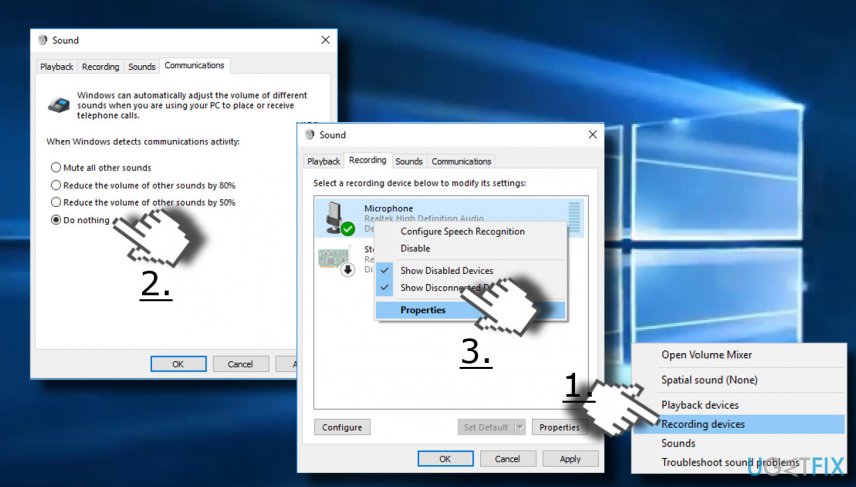Click the Set Default button
The width and height of the screenshot is (856, 487).
[x=486, y=427]
